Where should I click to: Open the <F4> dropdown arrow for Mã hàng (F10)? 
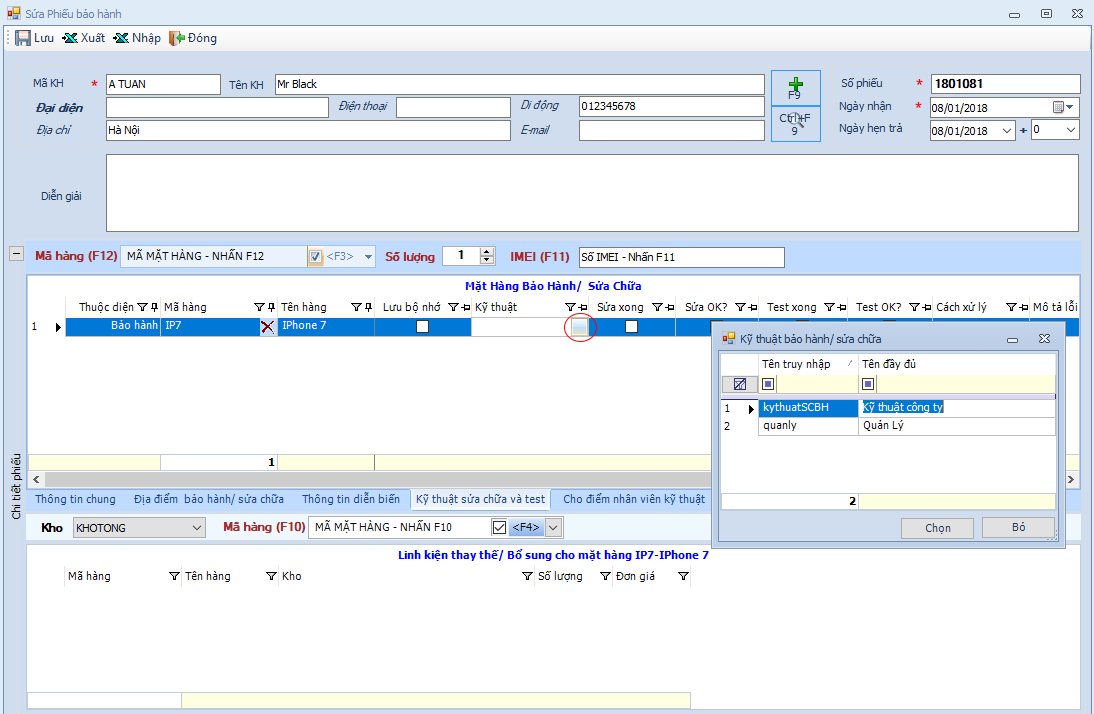coord(553,528)
